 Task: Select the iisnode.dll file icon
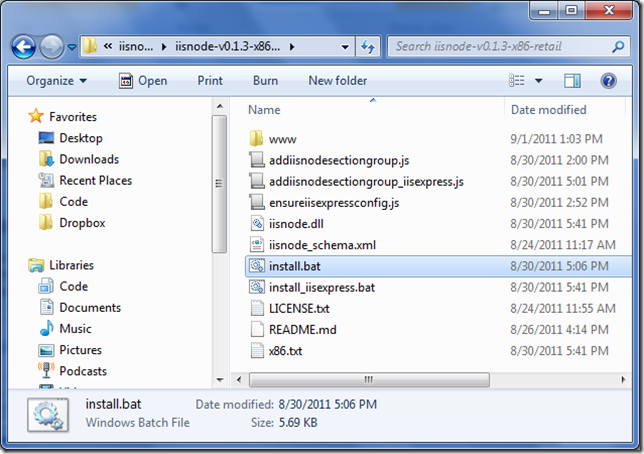257,224
